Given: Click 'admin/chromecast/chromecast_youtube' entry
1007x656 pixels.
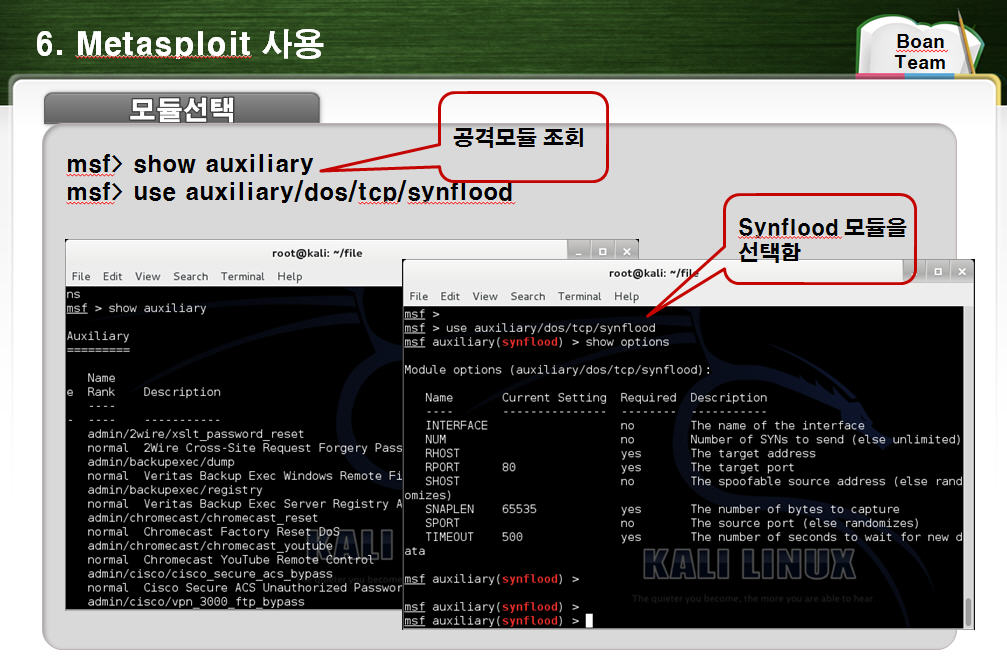Looking at the screenshot, I should tap(210, 546).
